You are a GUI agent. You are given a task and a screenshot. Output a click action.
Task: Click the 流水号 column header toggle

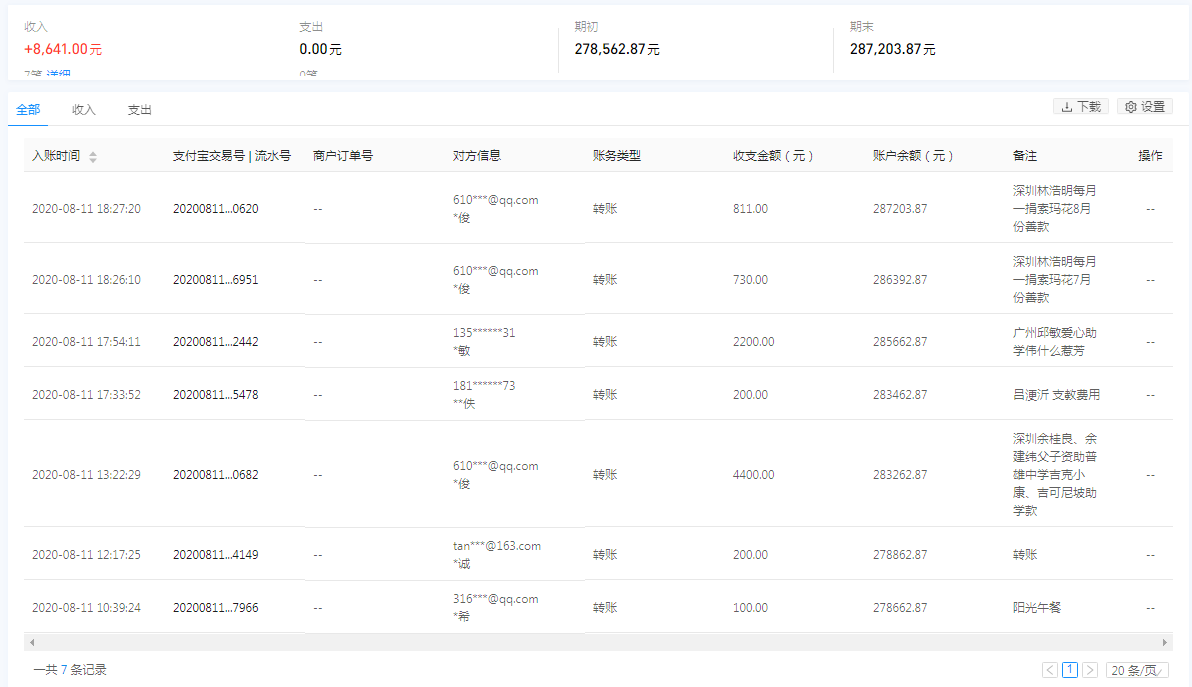(x=272, y=156)
